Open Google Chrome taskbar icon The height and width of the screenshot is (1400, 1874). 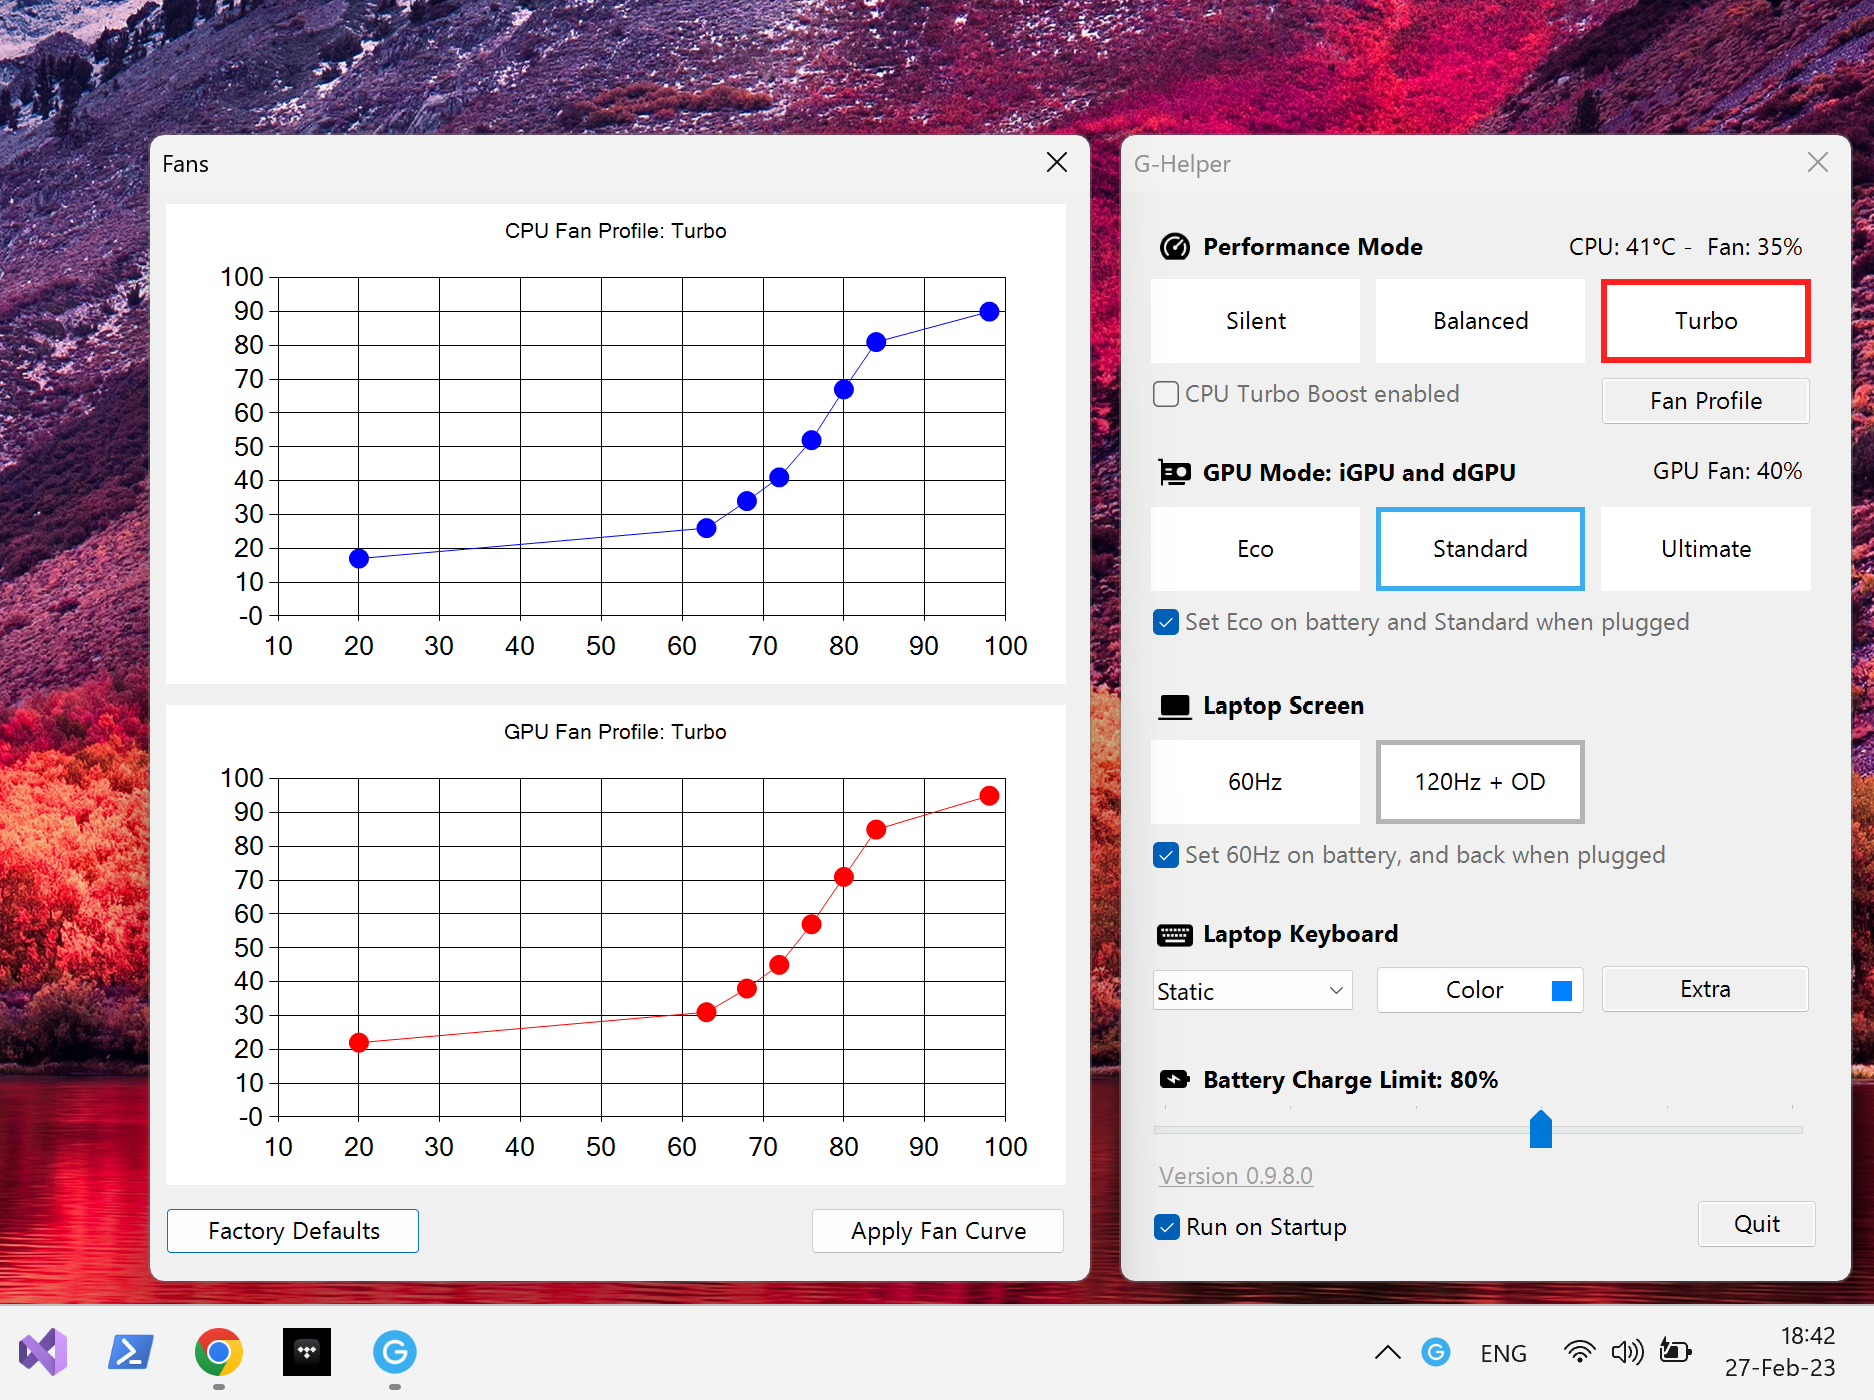click(x=218, y=1352)
